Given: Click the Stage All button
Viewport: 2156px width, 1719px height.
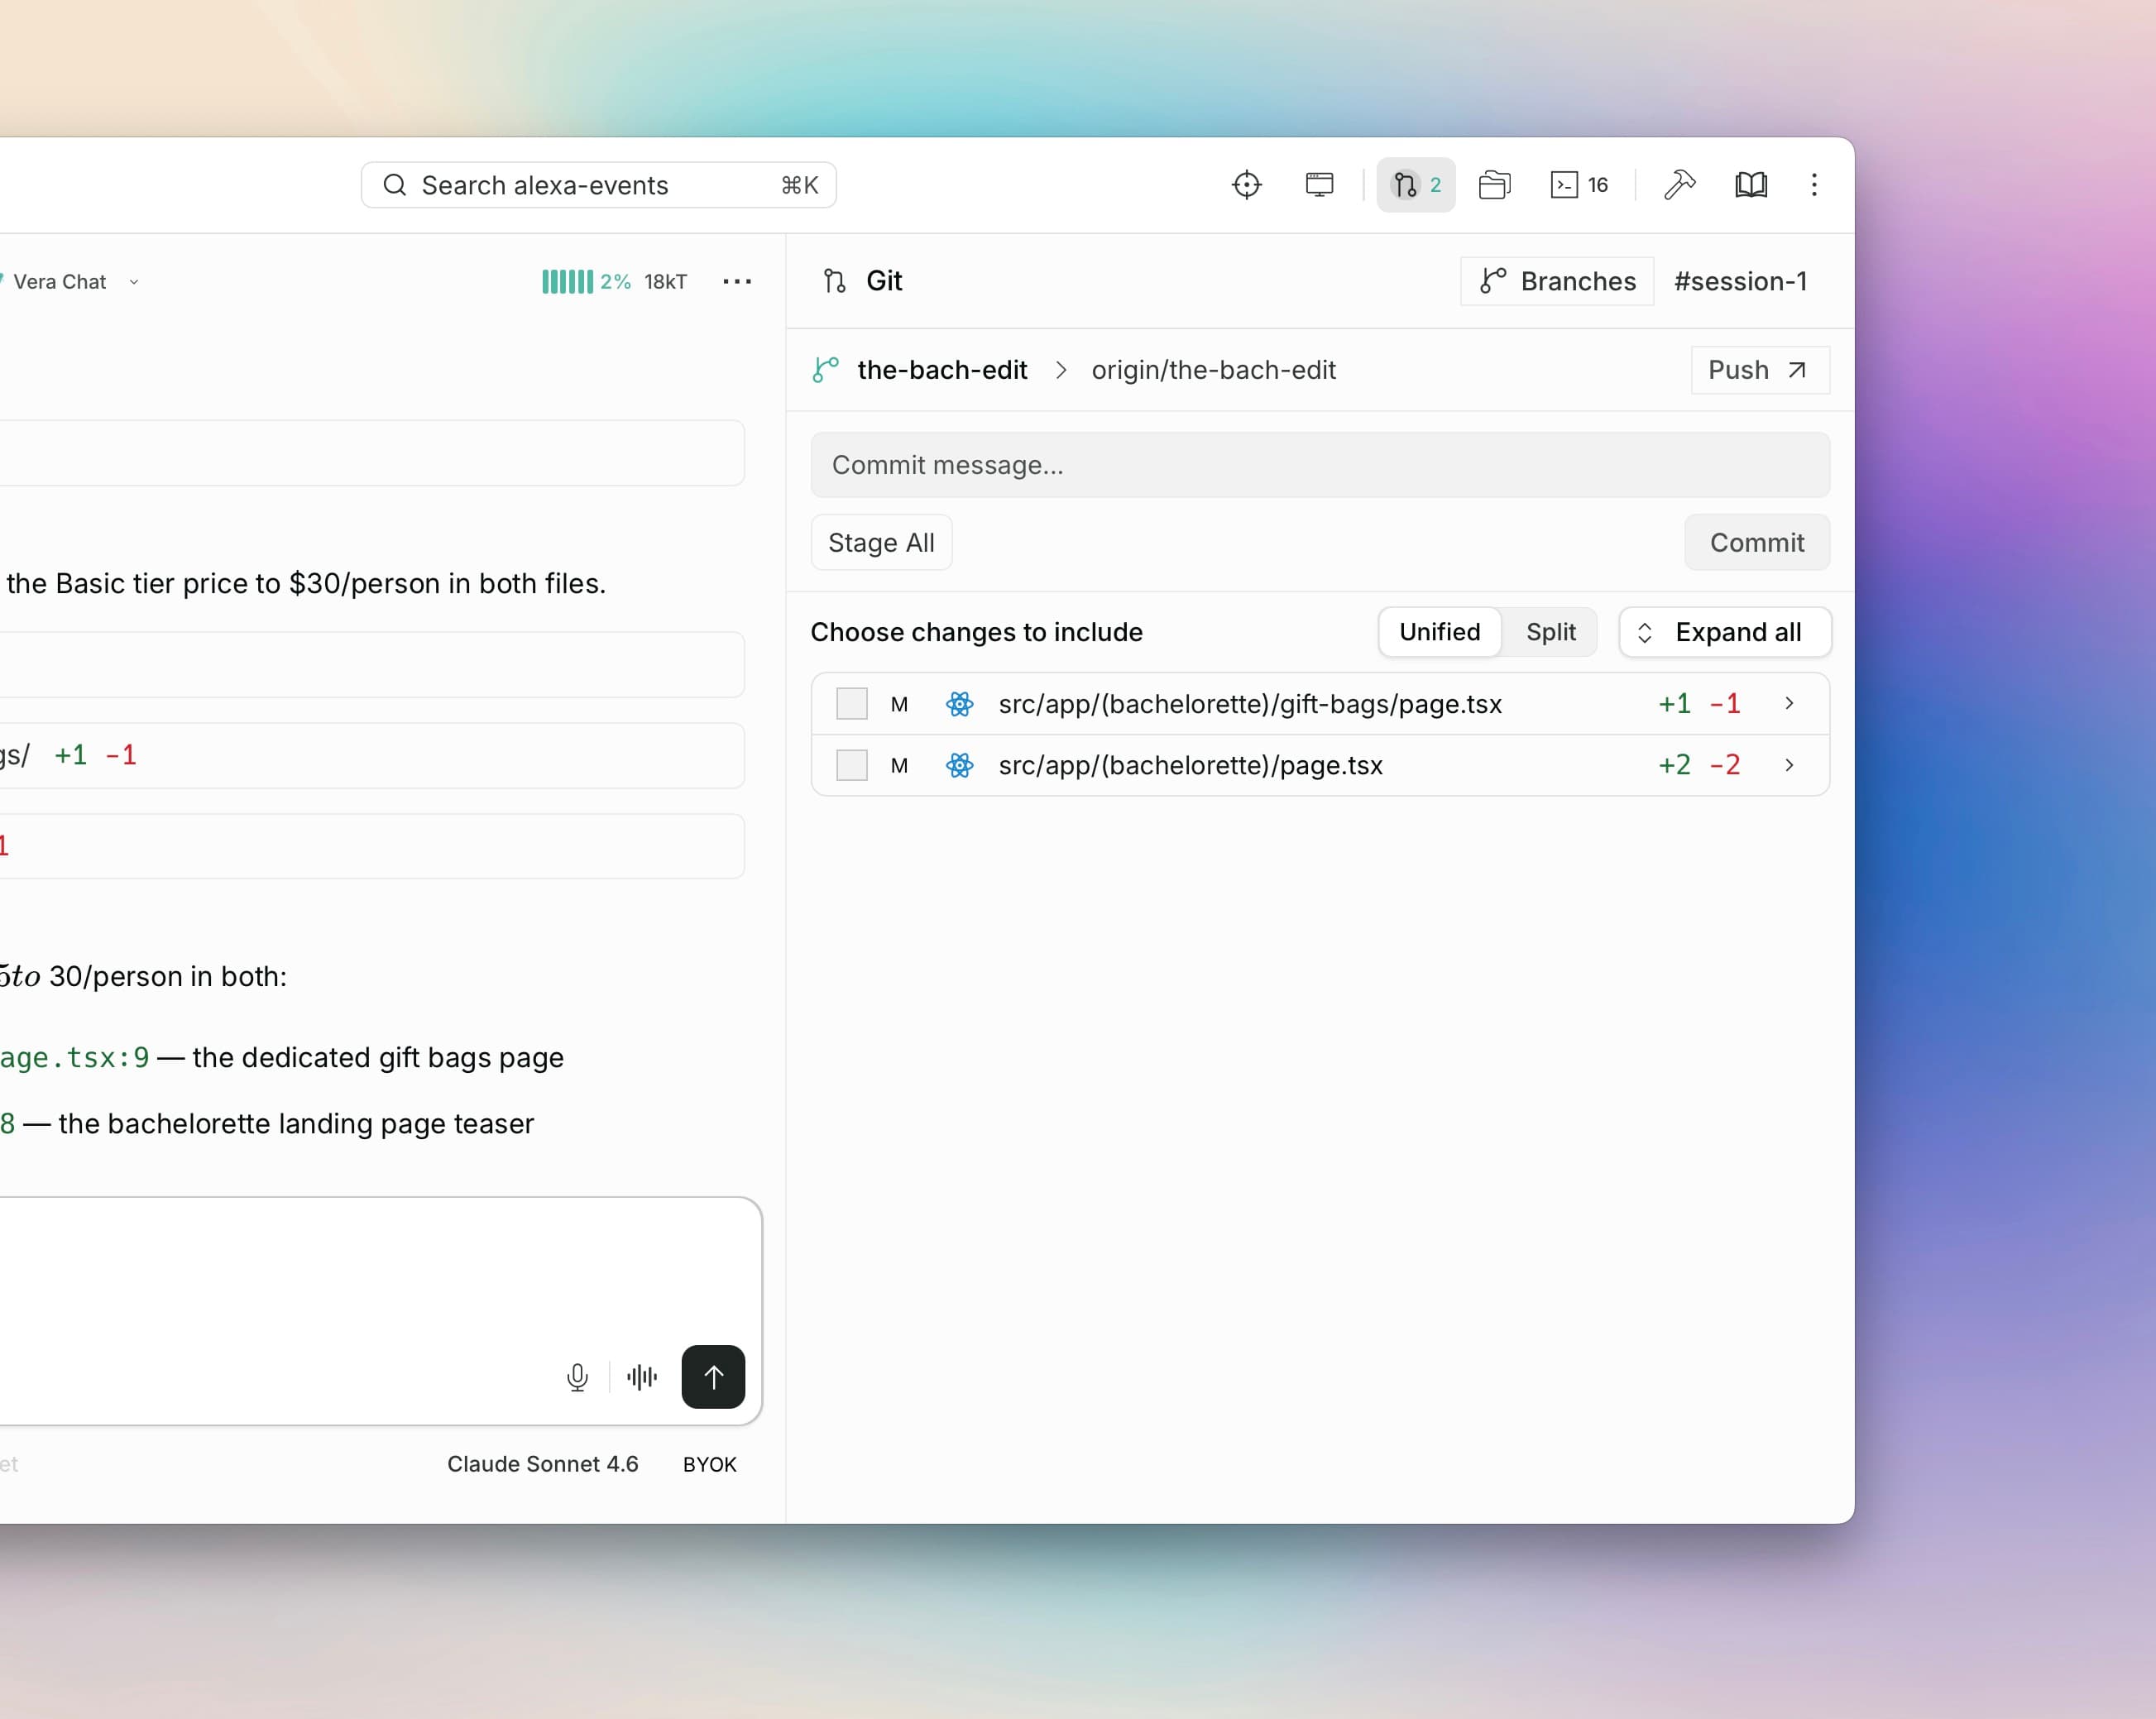Looking at the screenshot, I should point(881,542).
